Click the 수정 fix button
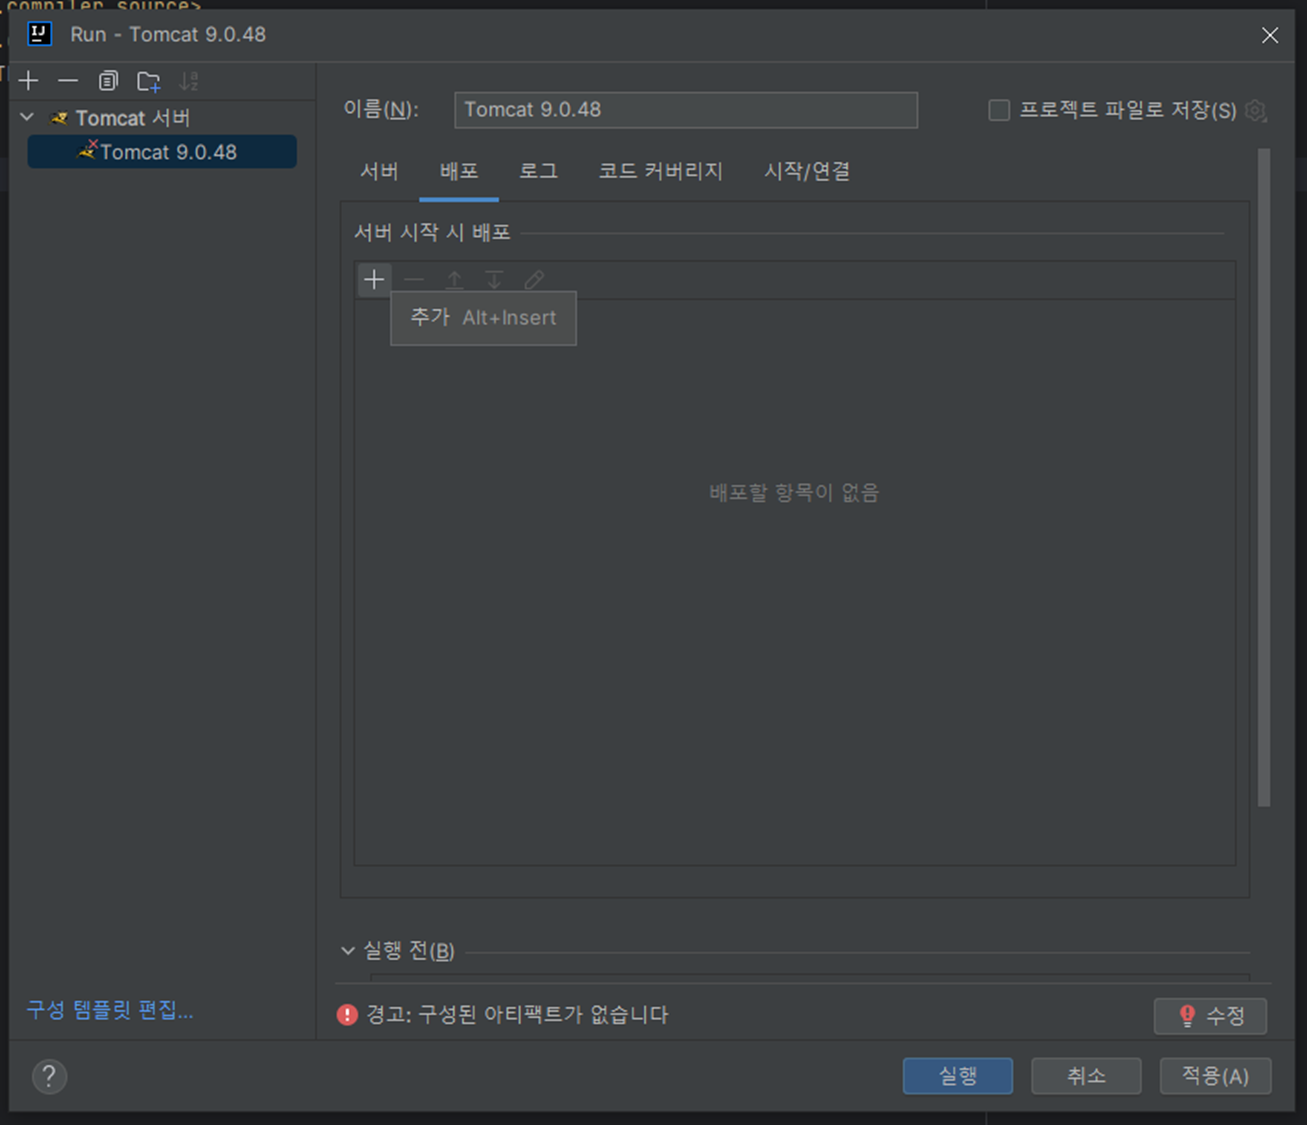Screen dimensions: 1307x1125 click(x=1210, y=1016)
